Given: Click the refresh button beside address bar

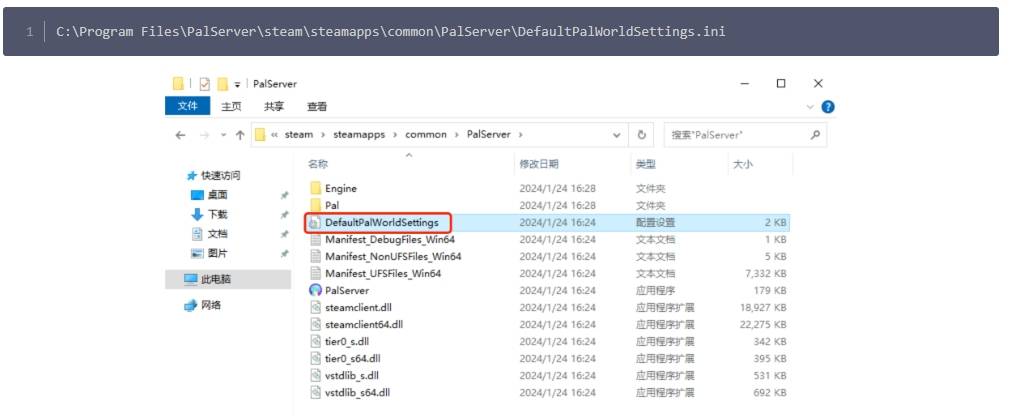Looking at the screenshot, I should (641, 135).
